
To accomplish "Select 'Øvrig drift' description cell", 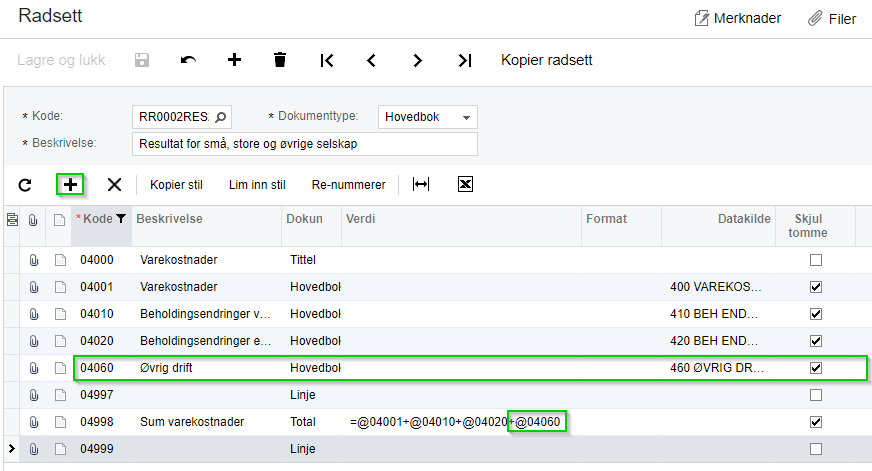I will tap(206, 368).
